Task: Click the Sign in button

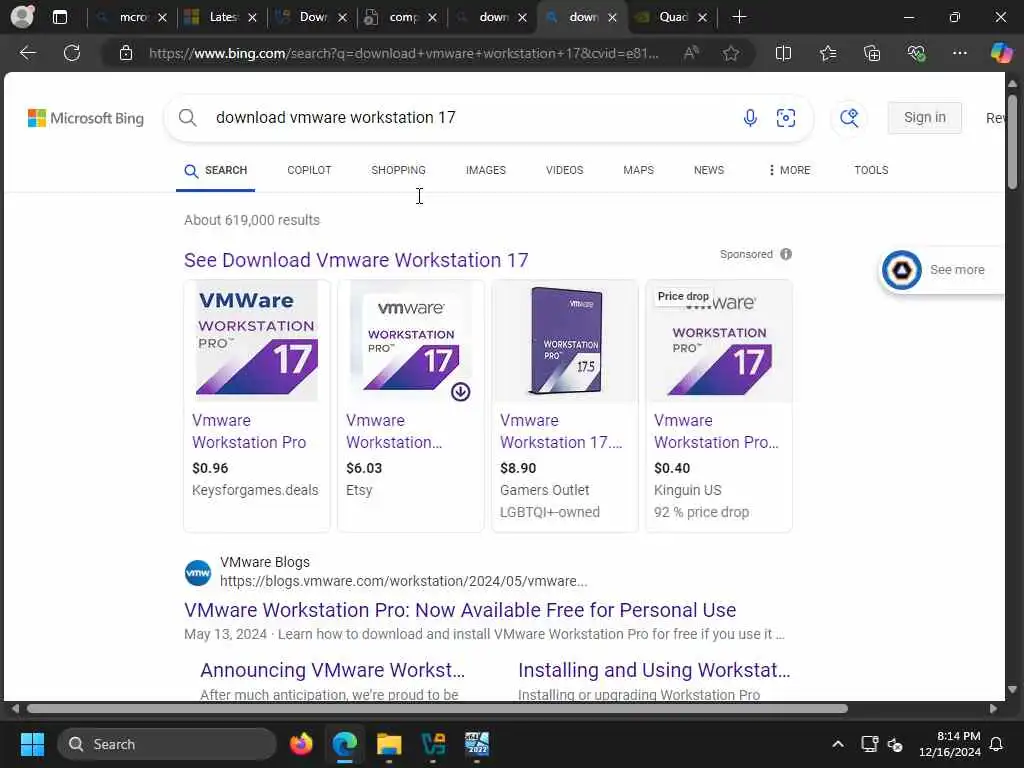Action: pos(925,118)
